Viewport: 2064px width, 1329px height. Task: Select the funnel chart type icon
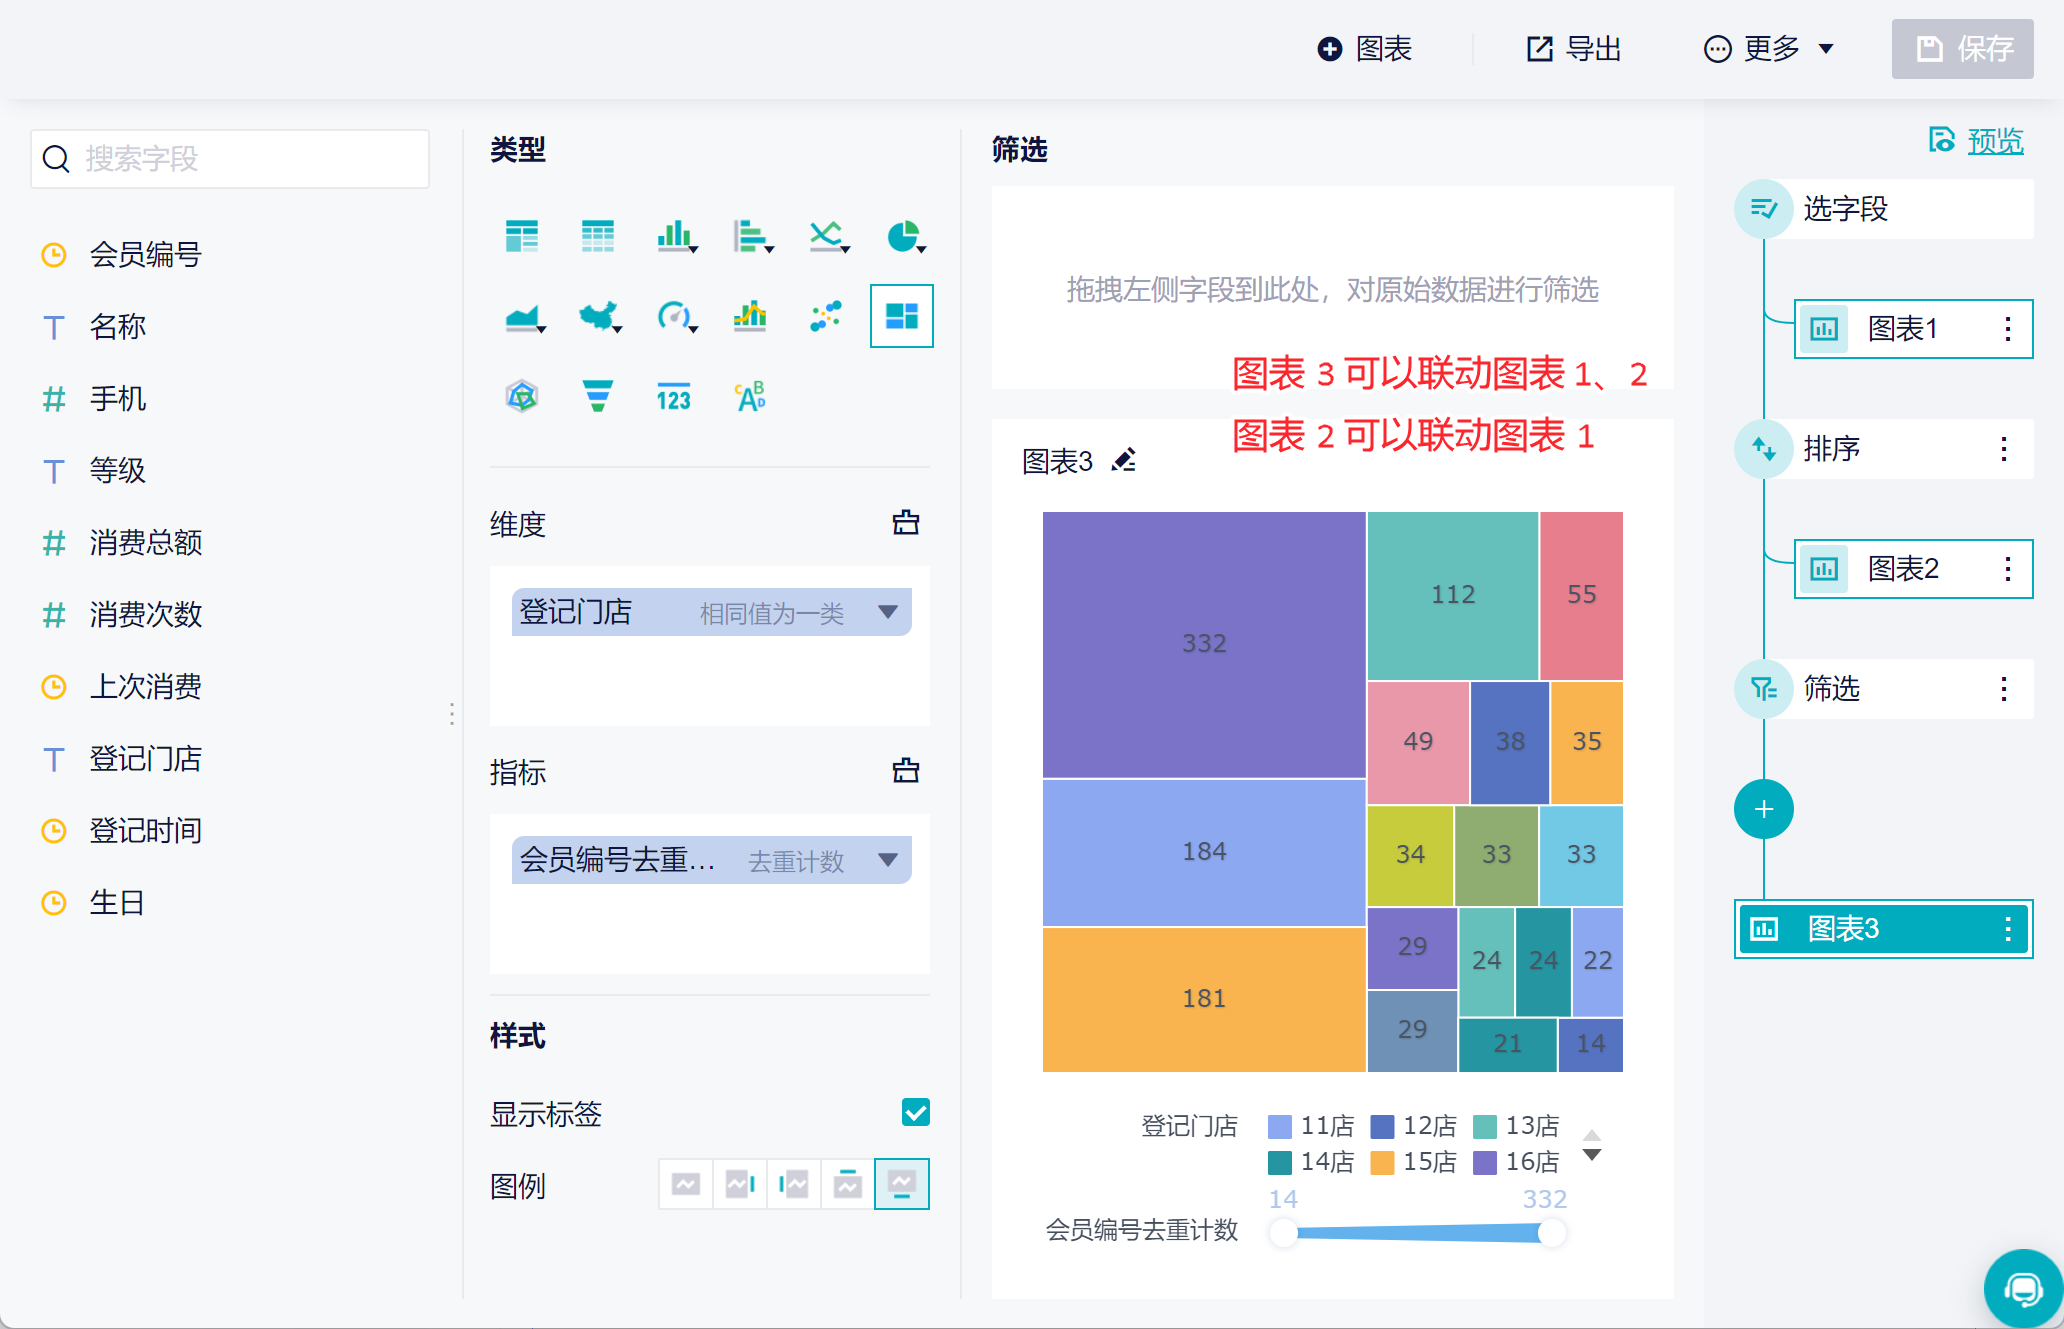[x=597, y=397]
